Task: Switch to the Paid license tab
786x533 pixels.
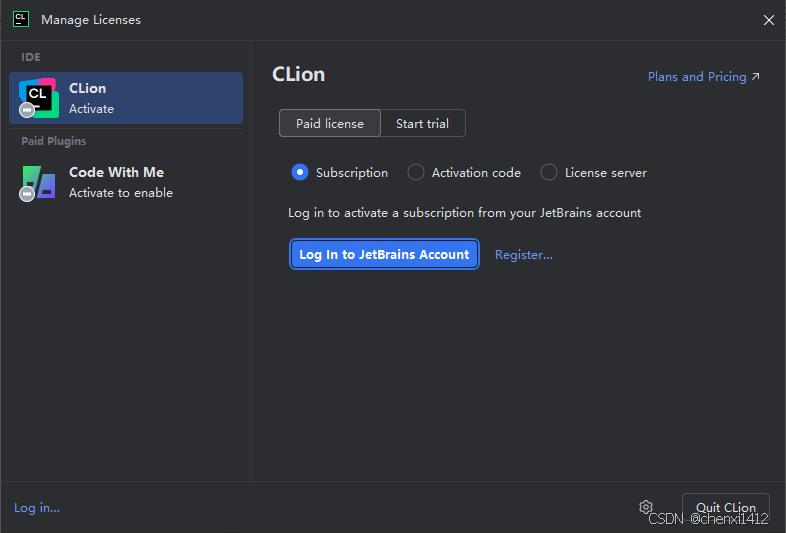Action: point(330,123)
